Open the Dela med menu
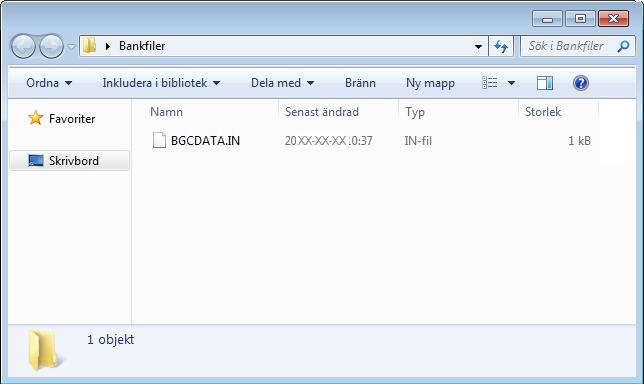This screenshot has width=644, height=384. click(x=283, y=83)
